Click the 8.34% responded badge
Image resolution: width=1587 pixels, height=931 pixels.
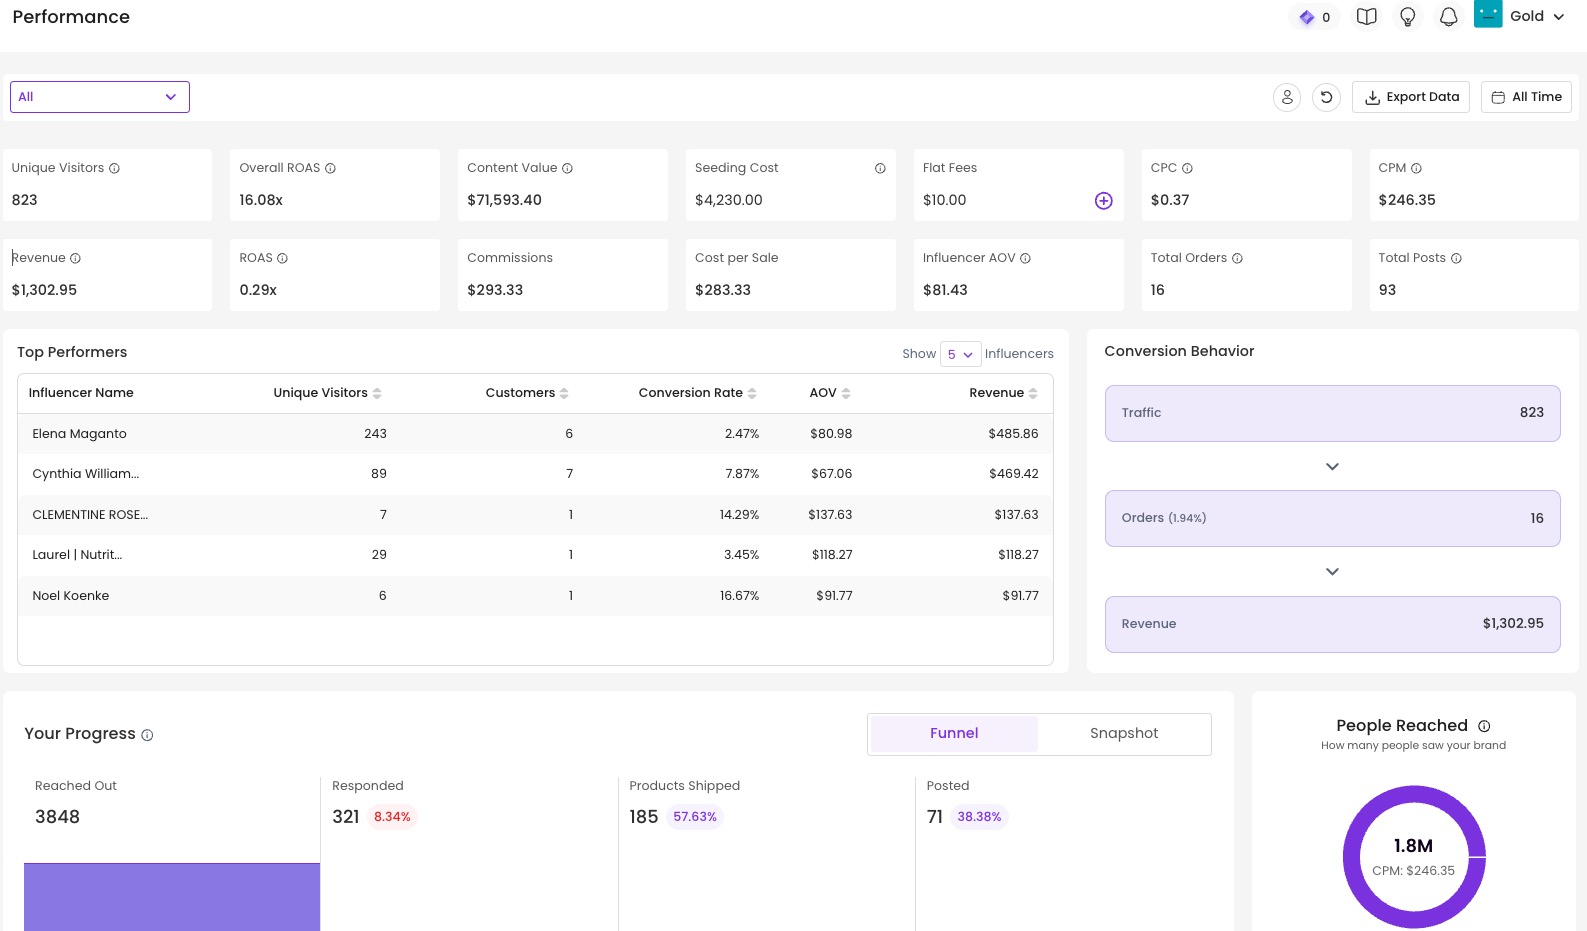[392, 817]
